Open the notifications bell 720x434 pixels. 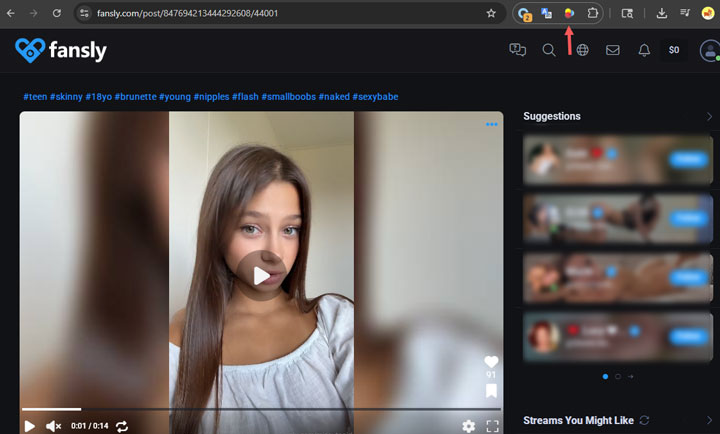tap(644, 50)
